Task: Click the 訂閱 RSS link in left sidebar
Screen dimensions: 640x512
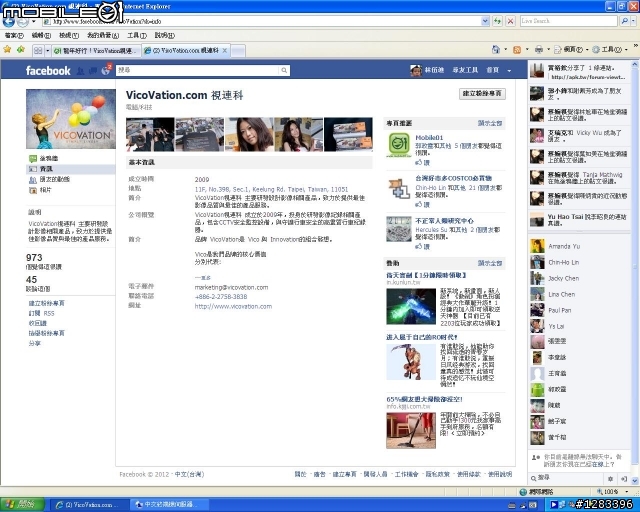Action: [41, 313]
